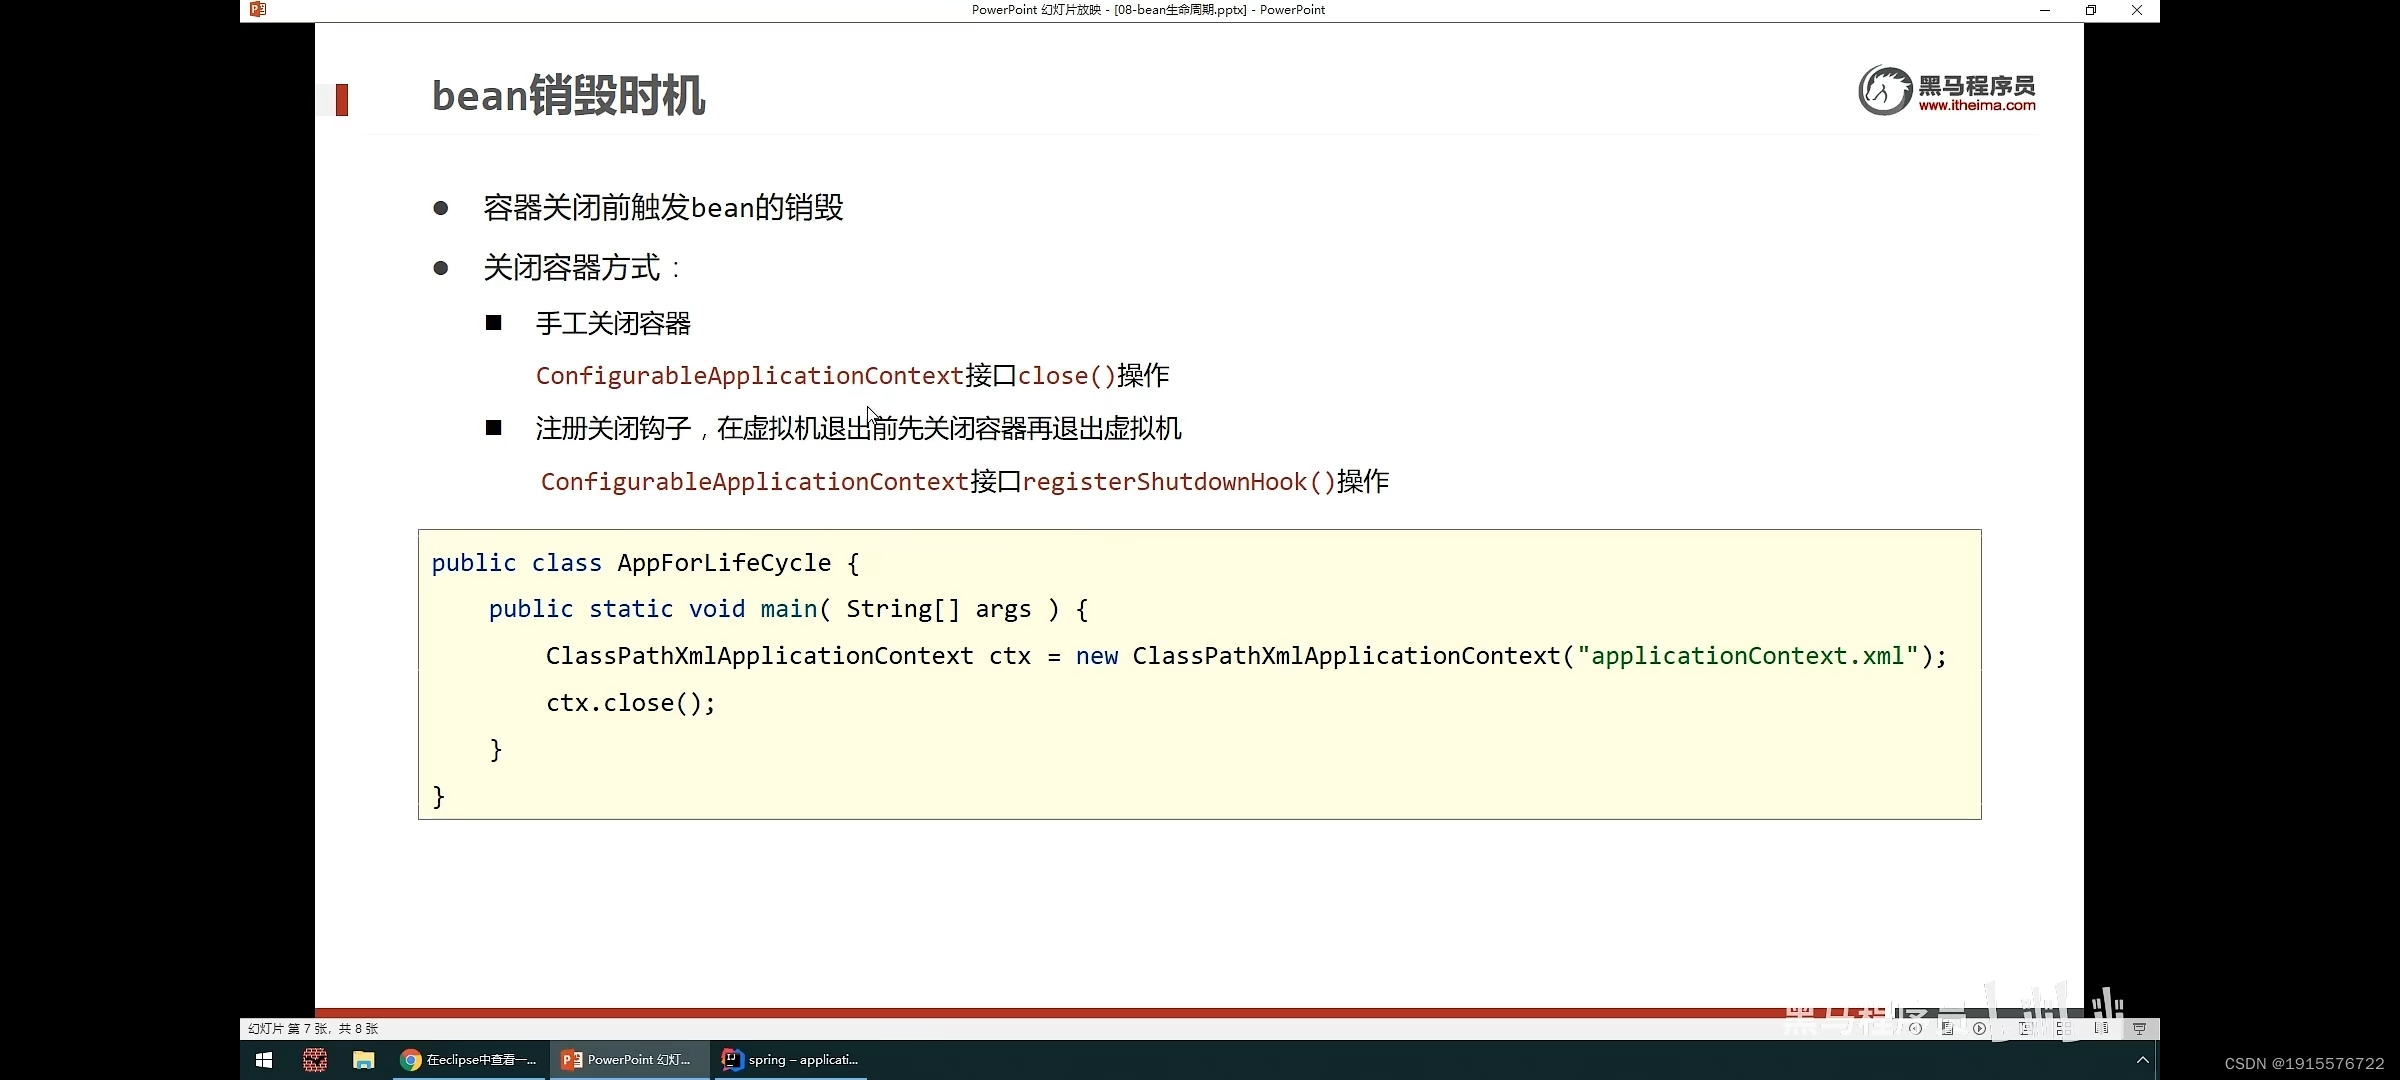Image resolution: width=2400 pixels, height=1080 pixels.
Task: Switch to Chrome eclipse tab in taskbar
Action: click(469, 1060)
